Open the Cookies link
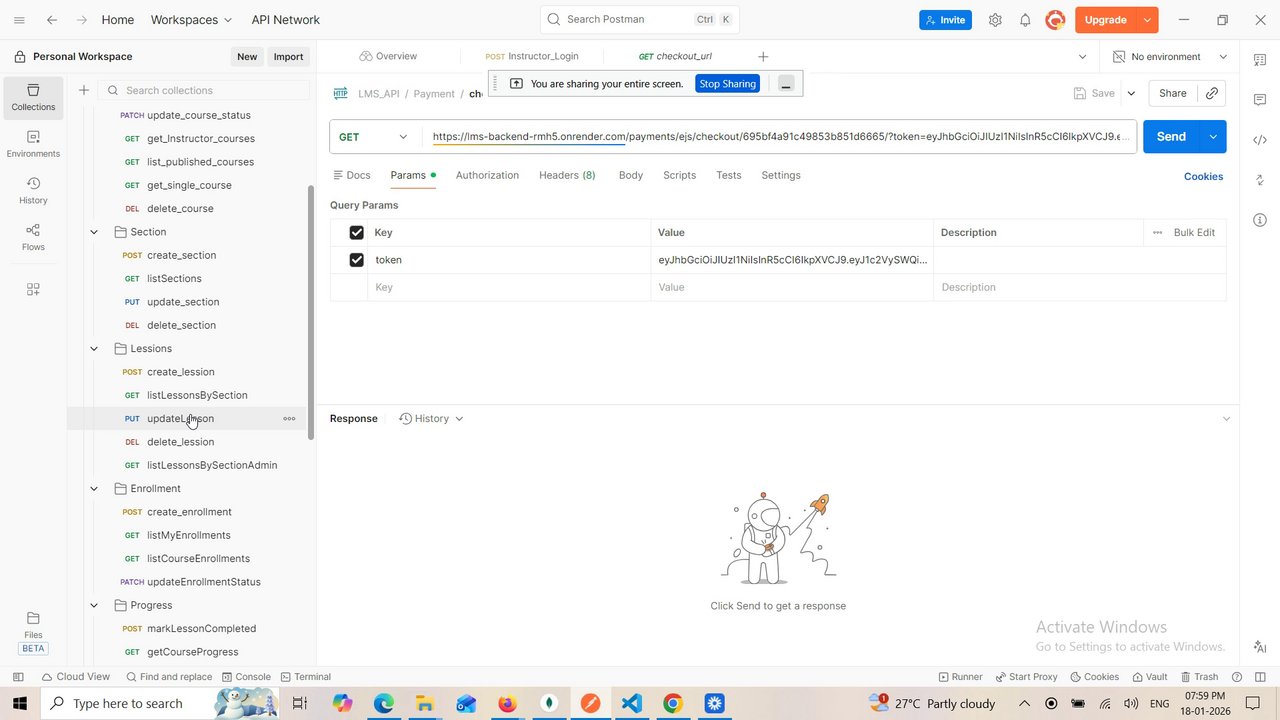 tap(1203, 177)
